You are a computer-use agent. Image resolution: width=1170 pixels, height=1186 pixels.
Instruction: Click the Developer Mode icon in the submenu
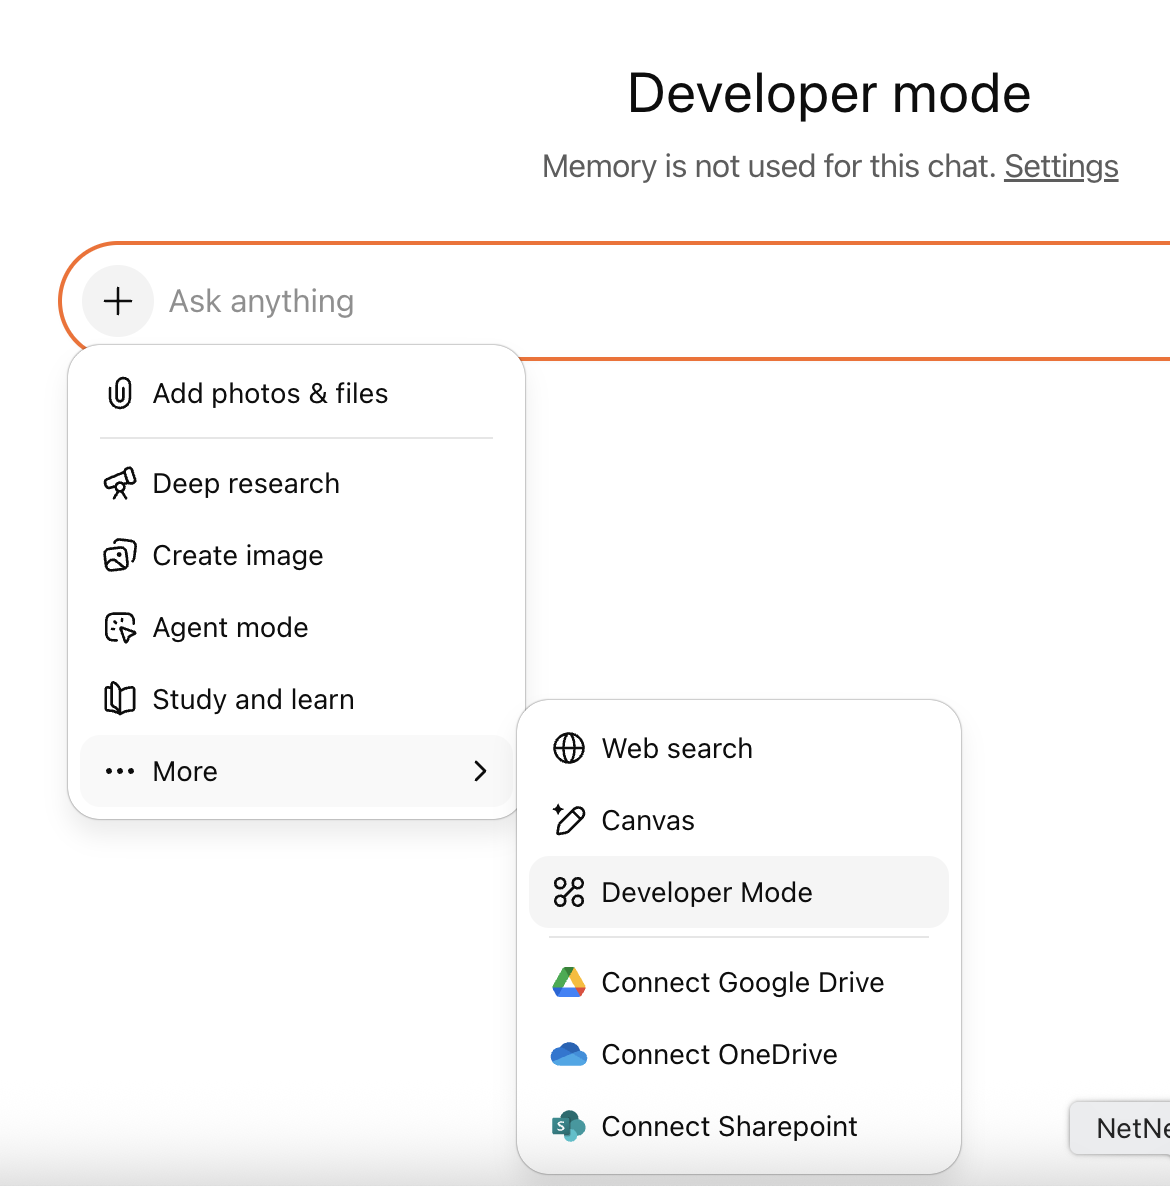(x=568, y=892)
